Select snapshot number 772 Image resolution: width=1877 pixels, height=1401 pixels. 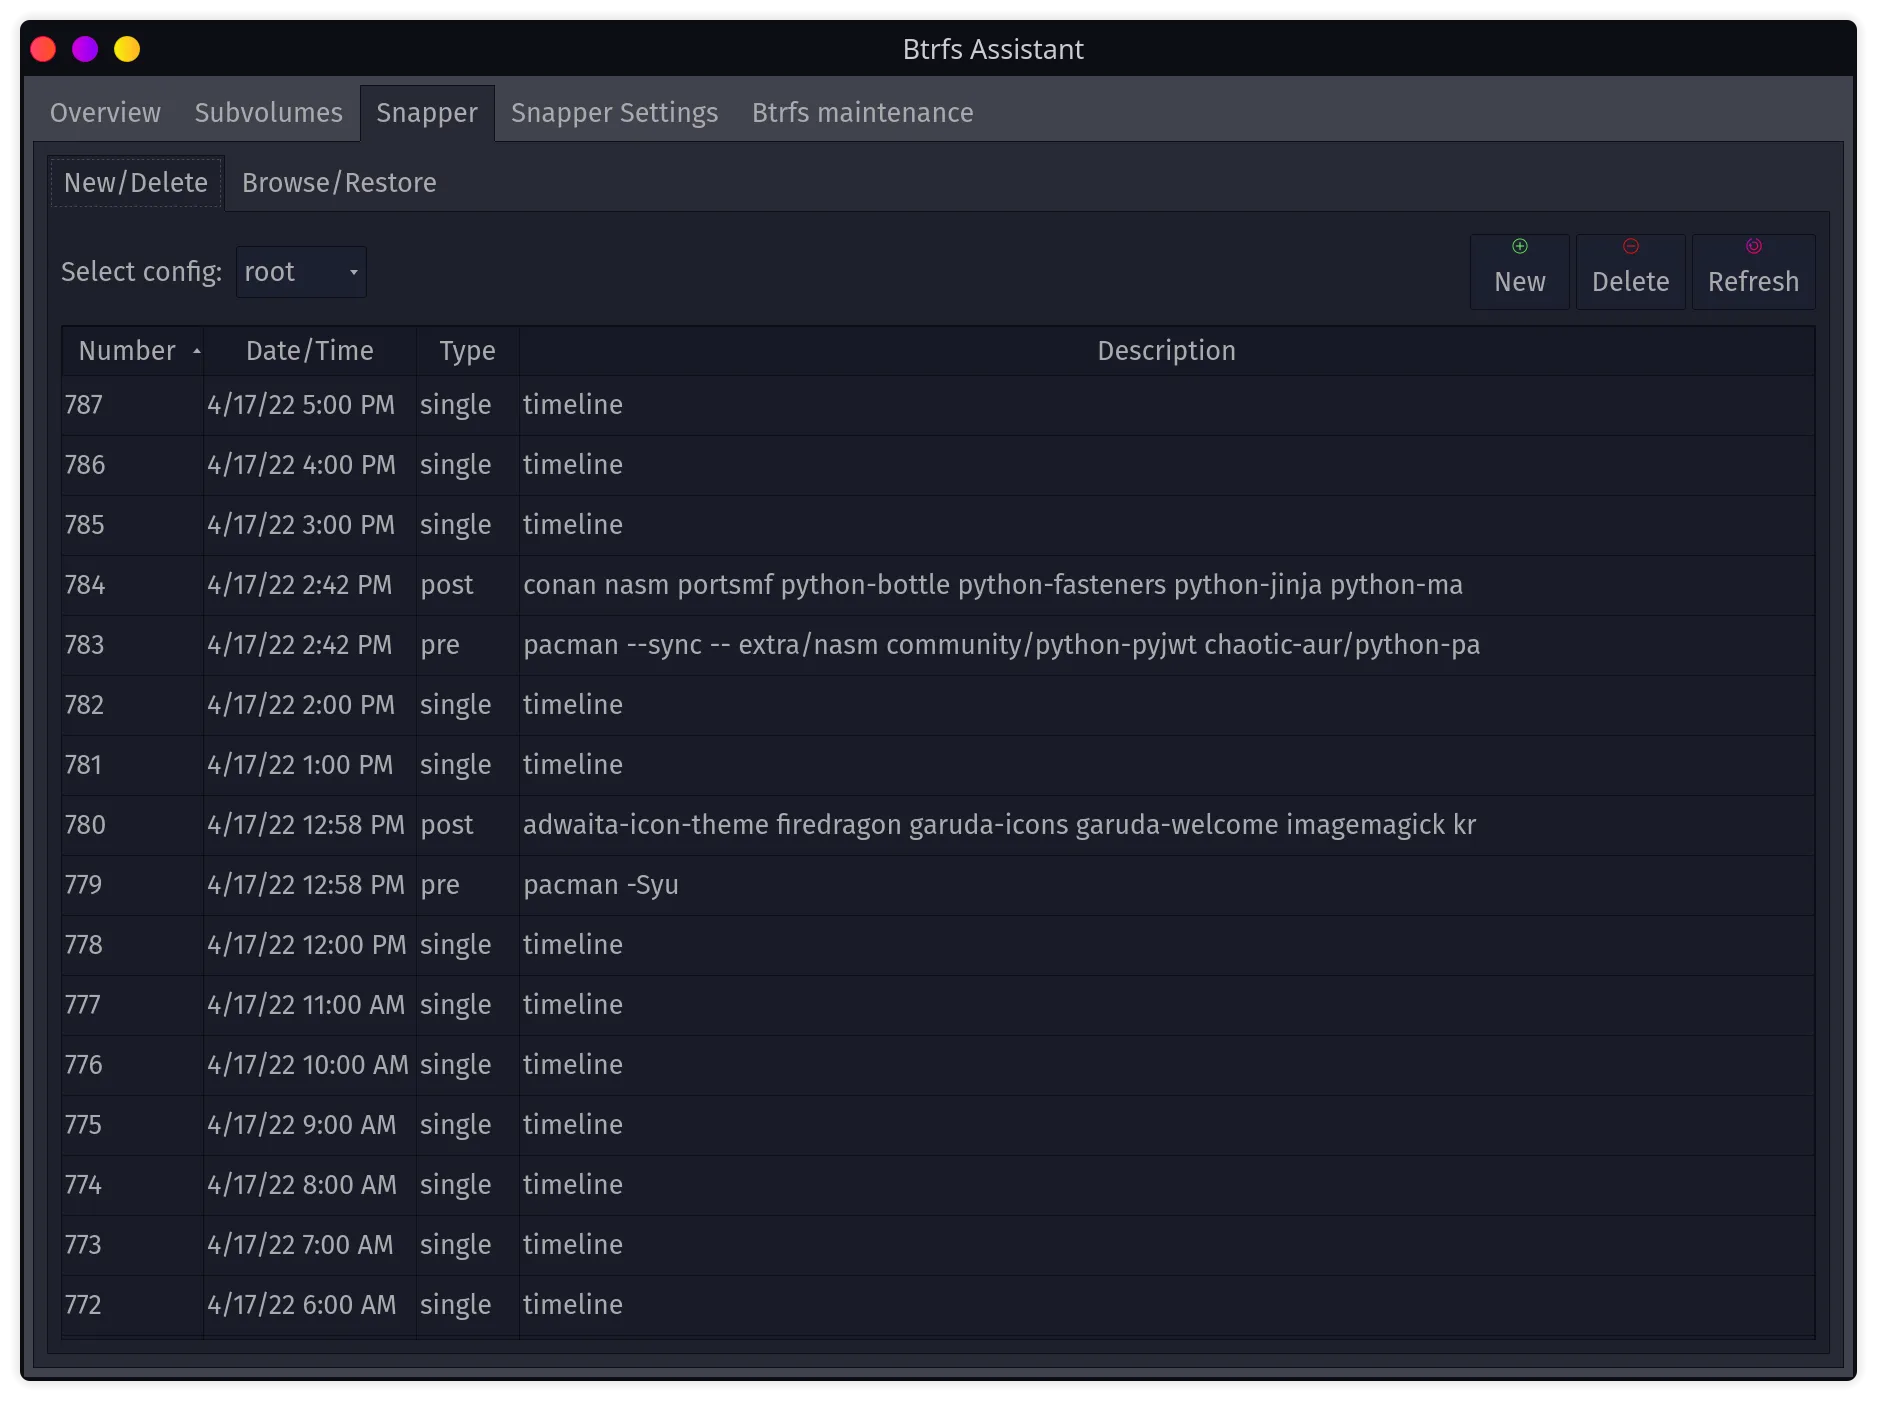click(132, 1305)
